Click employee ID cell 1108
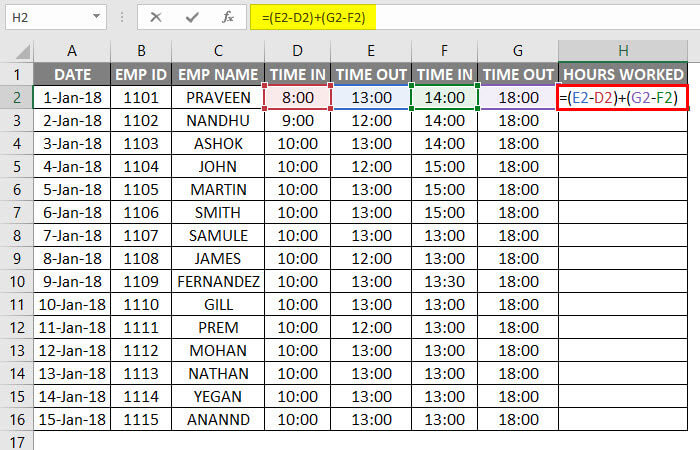This screenshot has width=700, height=450. 141,258
